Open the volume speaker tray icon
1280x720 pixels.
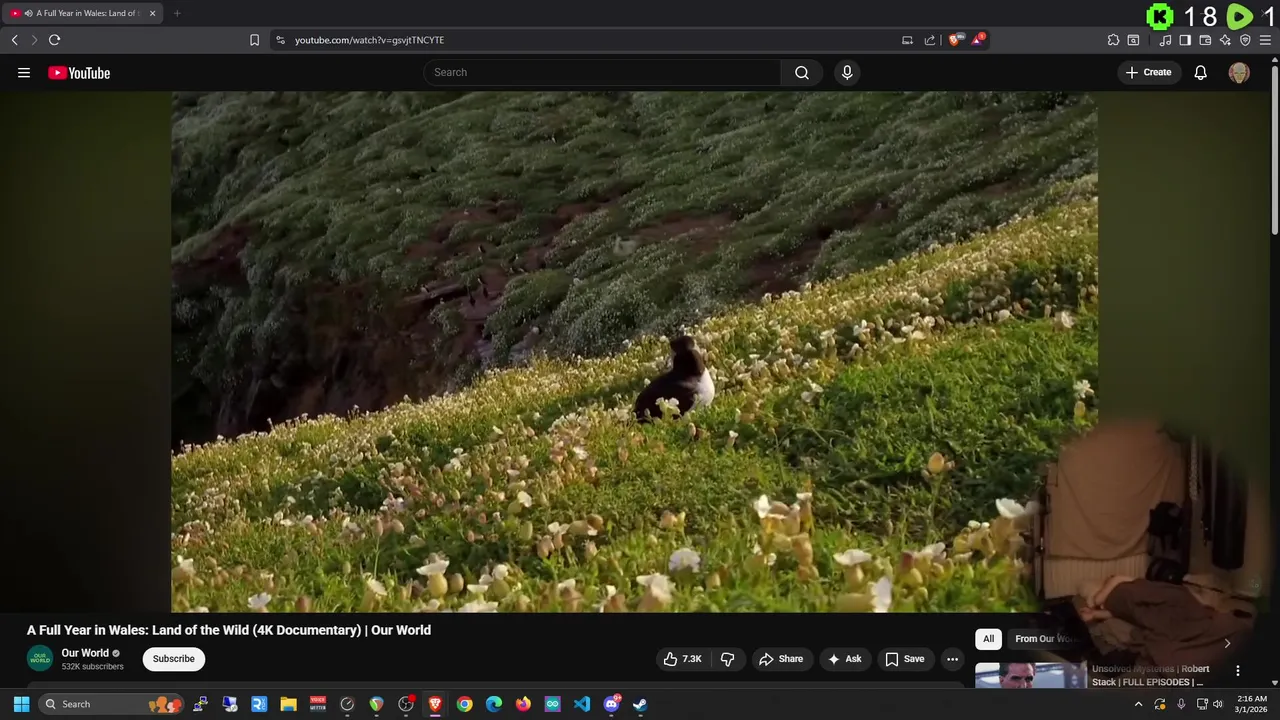coord(1217,704)
